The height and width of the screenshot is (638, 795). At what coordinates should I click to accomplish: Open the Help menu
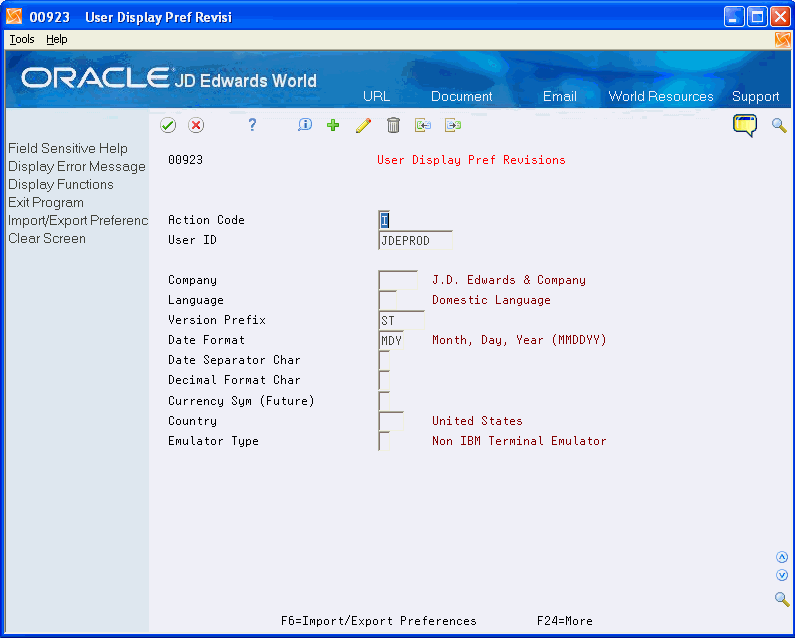tap(57, 39)
